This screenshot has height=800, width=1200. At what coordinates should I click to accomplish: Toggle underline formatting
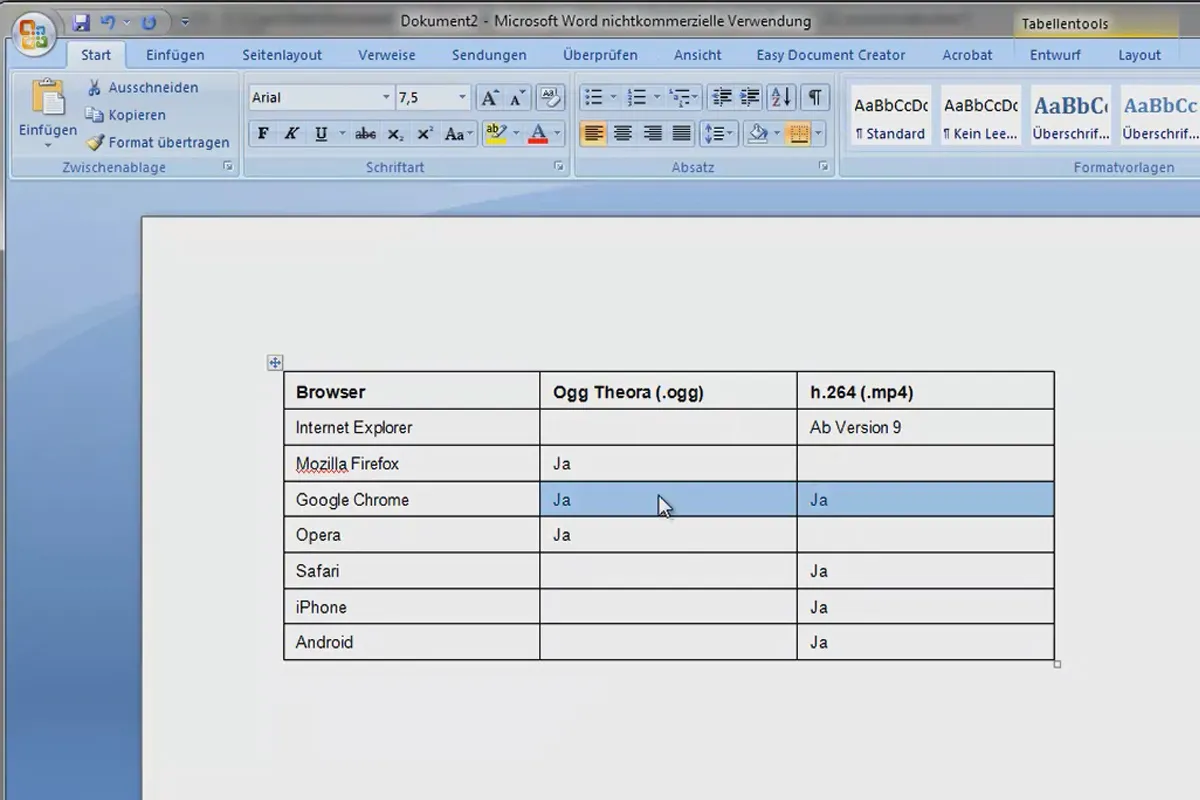pos(321,133)
